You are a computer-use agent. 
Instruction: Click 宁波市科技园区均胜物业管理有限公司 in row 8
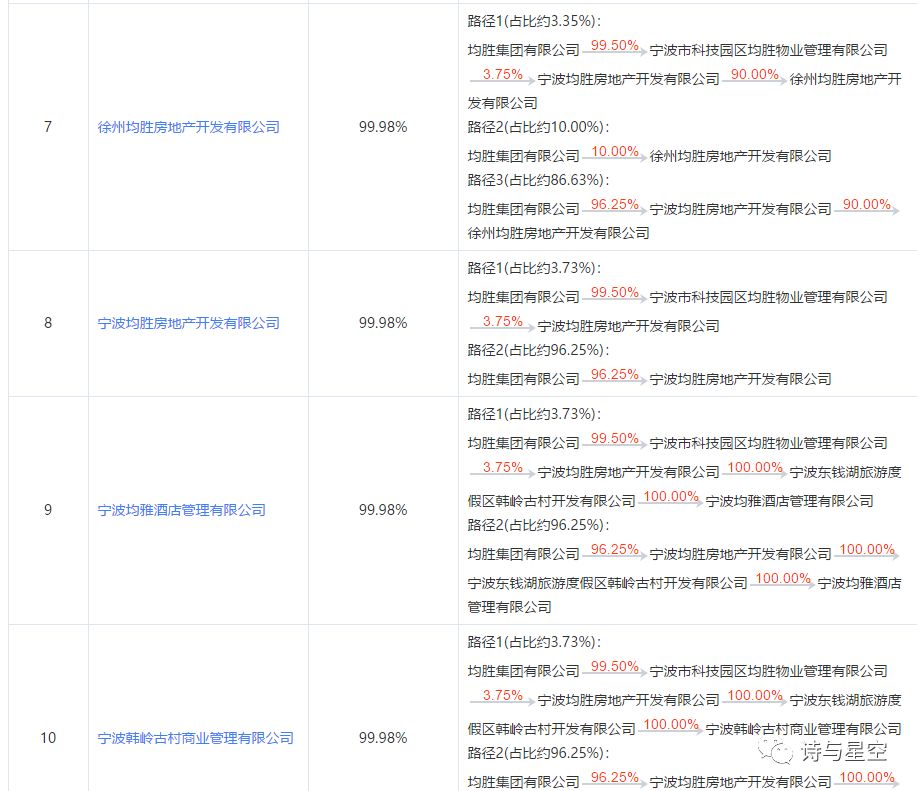[768, 297]
